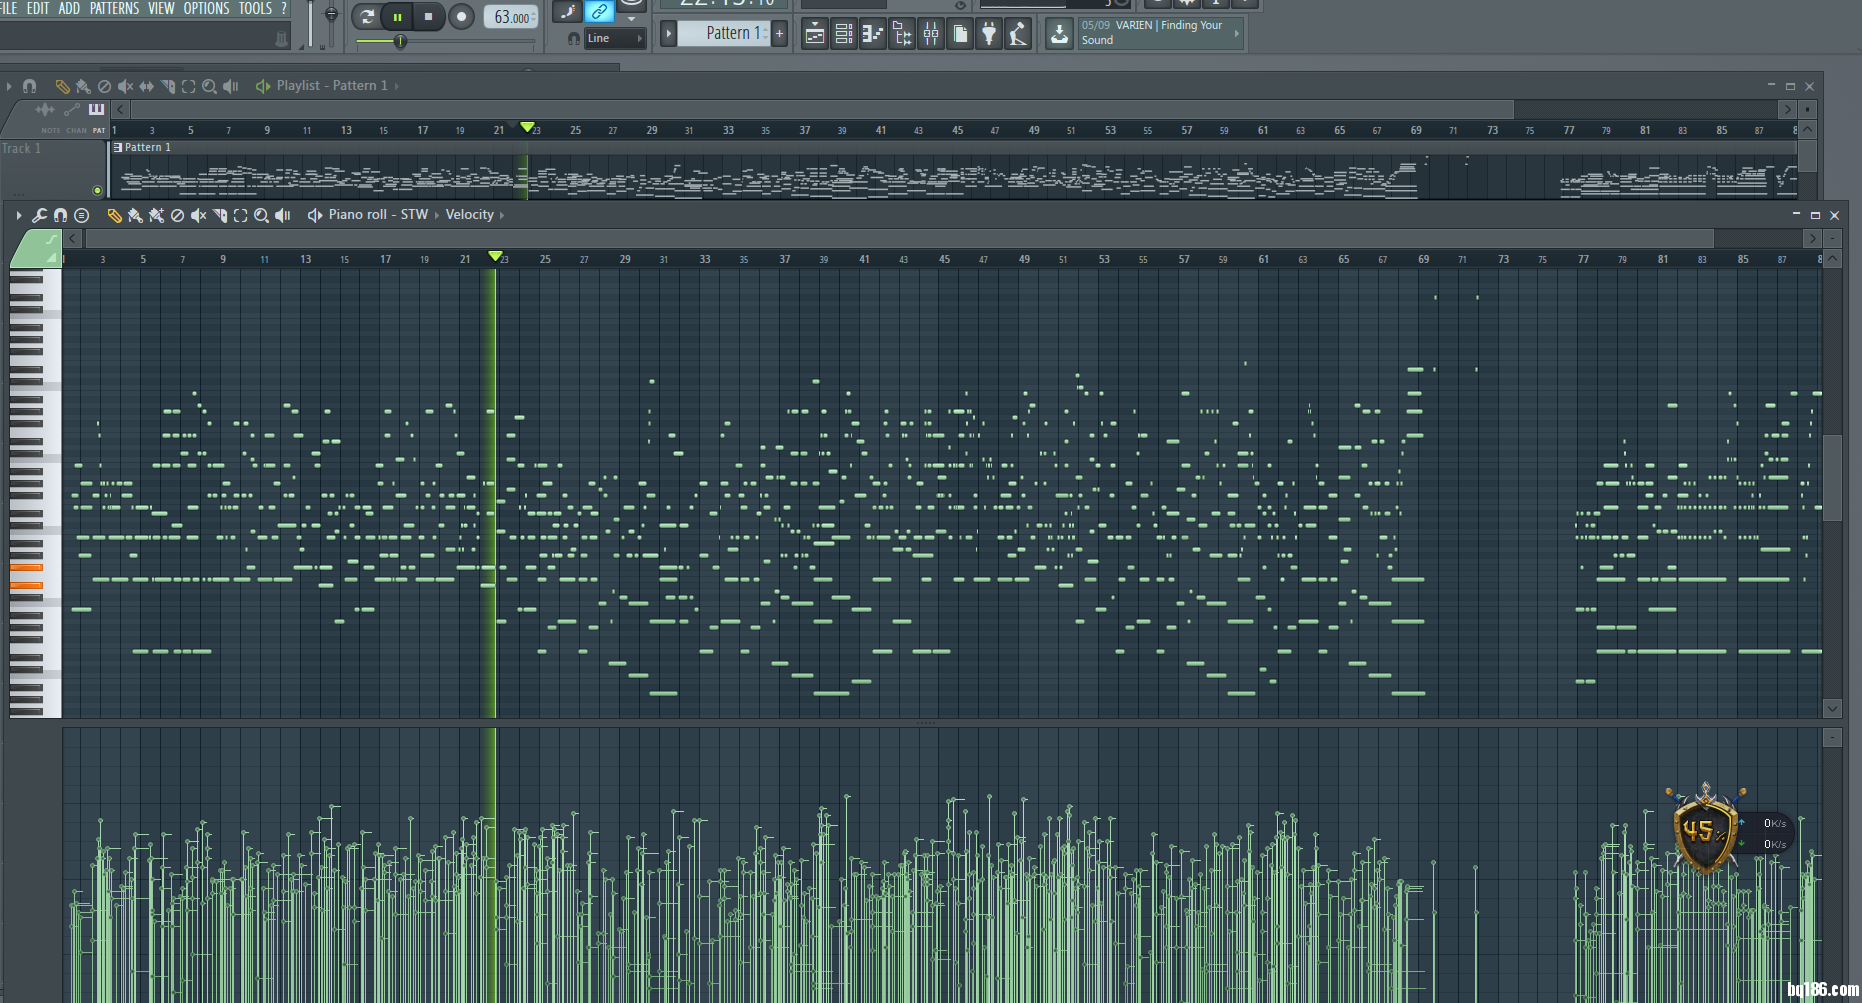Adjust the song position slider knob

click(400, 41)
